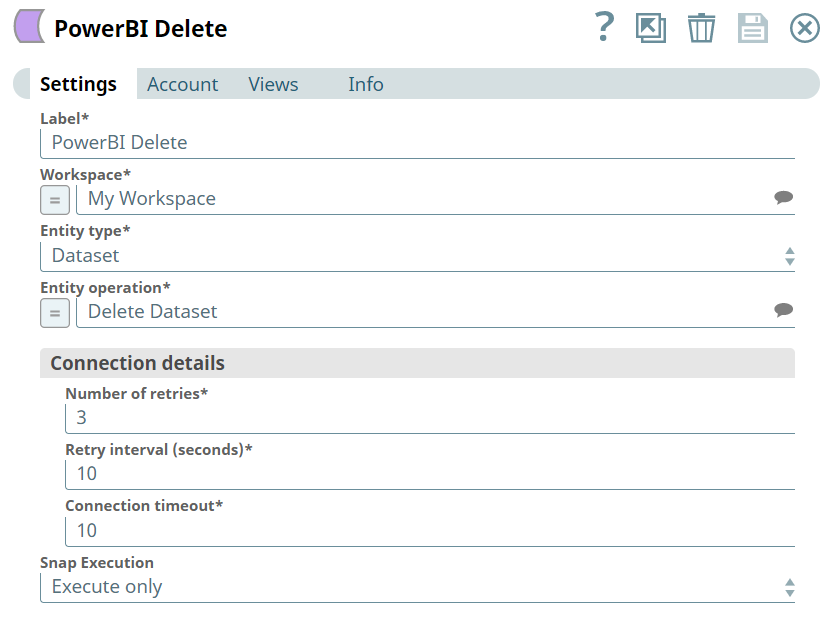The height and width of the screenshot is (620, 829).
Task: Click the Label input field
Action: (x=417, y=143)
